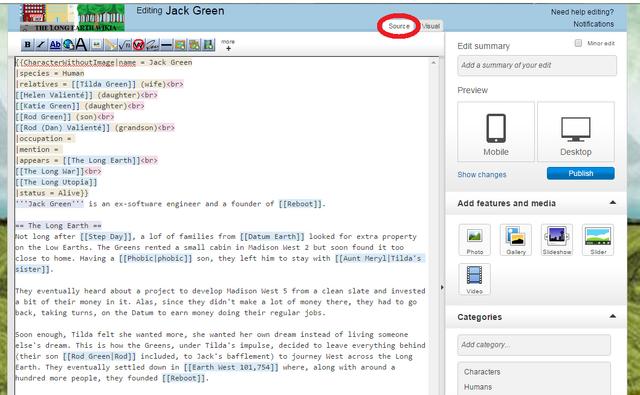Viewport: 640px width, 395px height.
Task: Collapse the right sidebar panel arrow
Action: (x=442, y=287)
